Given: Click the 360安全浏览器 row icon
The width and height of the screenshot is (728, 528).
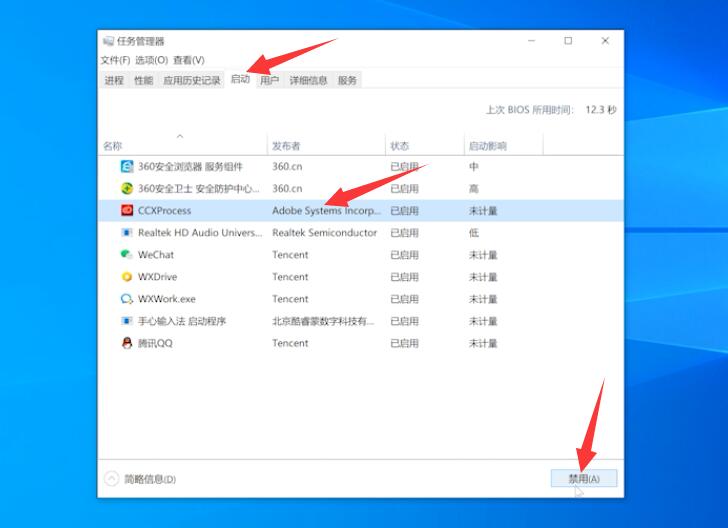Looking at the screenshot, I should point(127,166).
